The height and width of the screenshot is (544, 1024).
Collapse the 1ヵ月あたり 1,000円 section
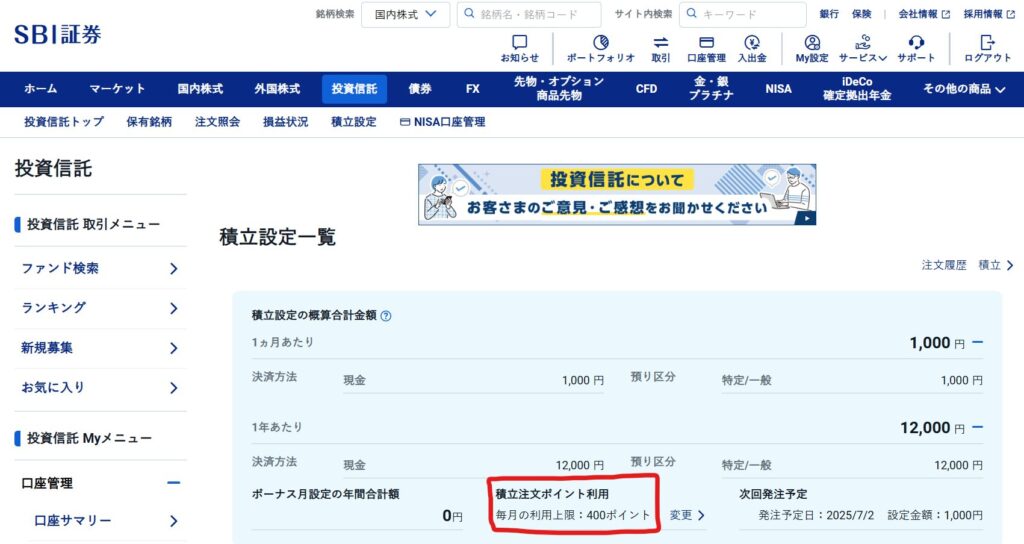pyautogui.click(x=977, y=342)
